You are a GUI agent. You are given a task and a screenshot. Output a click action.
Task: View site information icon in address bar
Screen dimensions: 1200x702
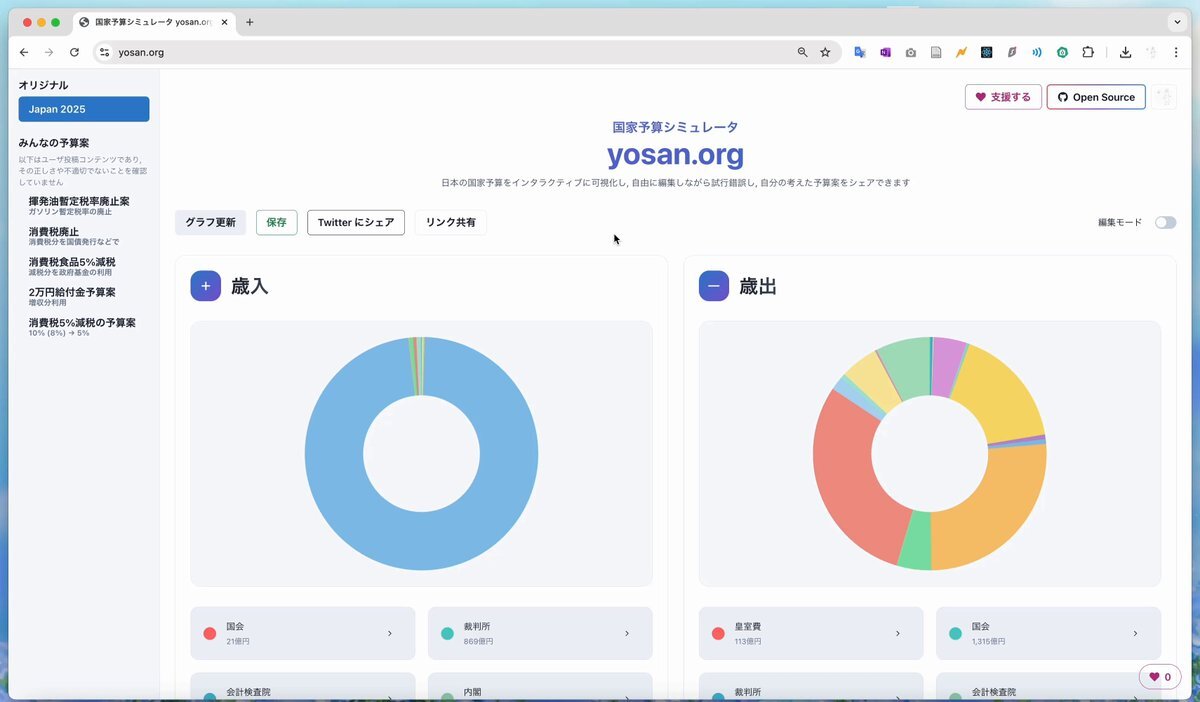pos(105,52)
